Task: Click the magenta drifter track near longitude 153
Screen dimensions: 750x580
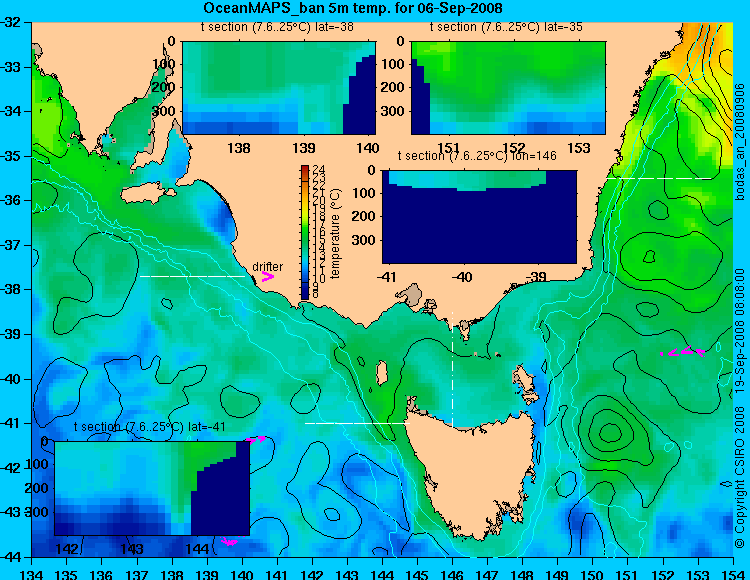Action: [x=682, y=351]
